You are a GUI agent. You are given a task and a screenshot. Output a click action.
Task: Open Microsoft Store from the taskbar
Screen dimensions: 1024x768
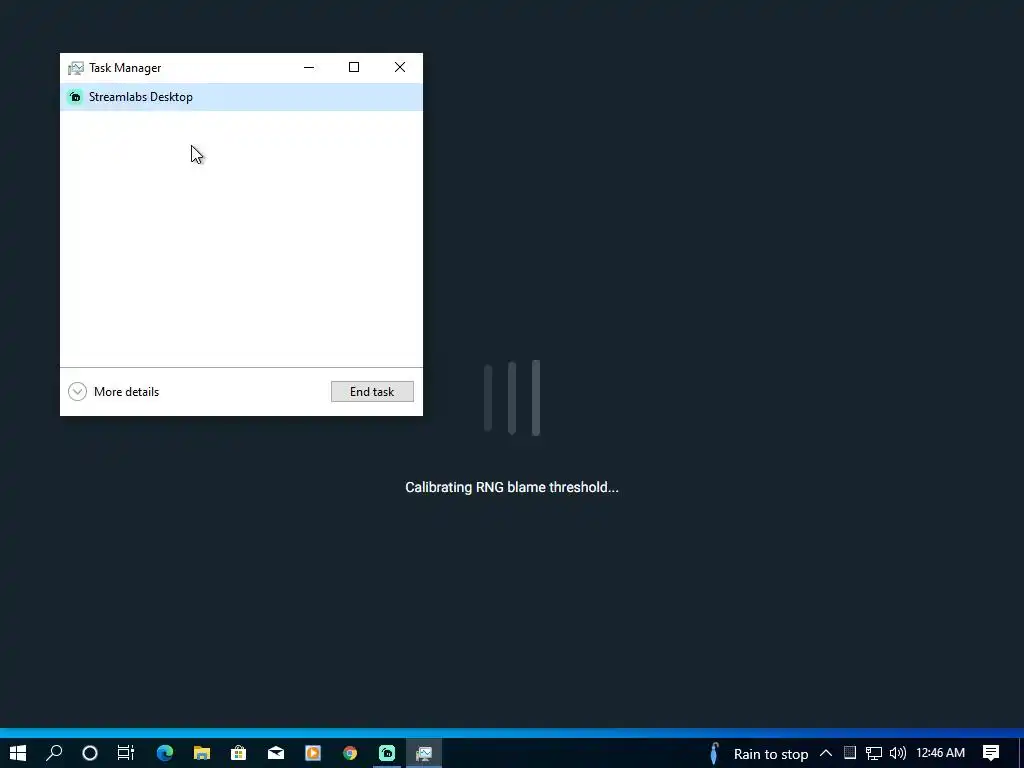238,753
